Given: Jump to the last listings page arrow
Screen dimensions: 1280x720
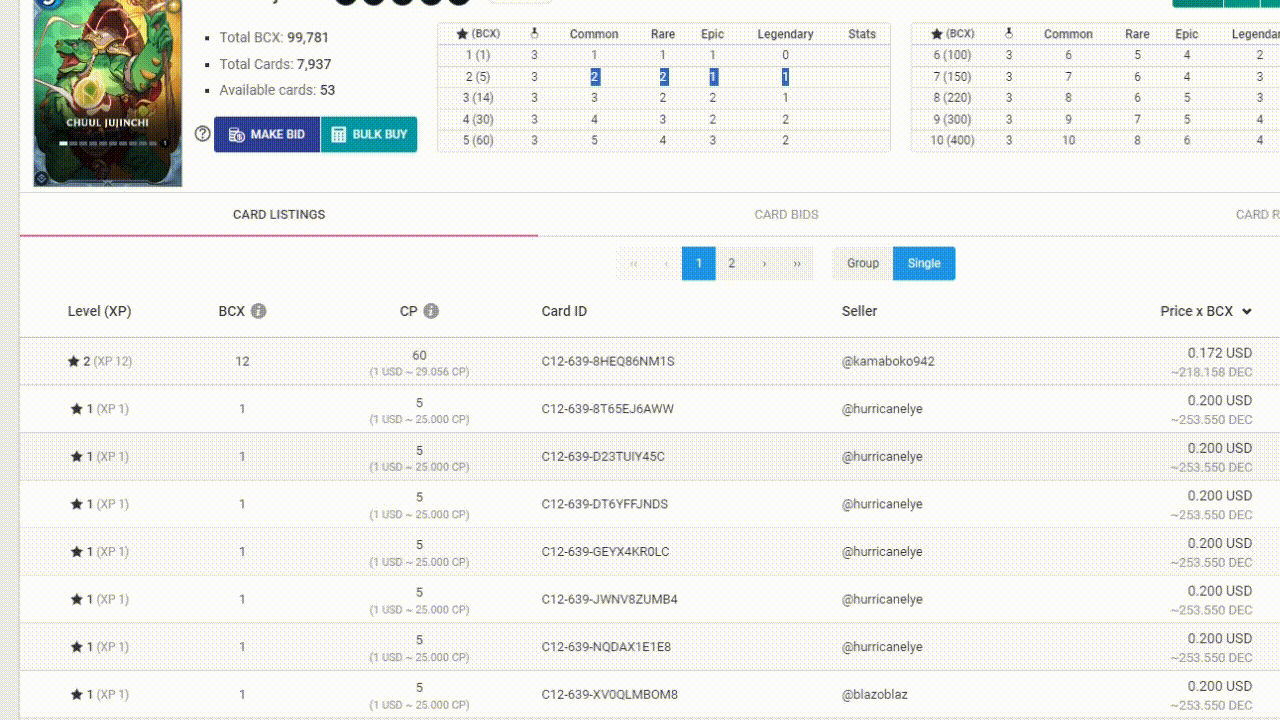Looking at the screenshot, I should pyautogui.click(x=797, y=264).
